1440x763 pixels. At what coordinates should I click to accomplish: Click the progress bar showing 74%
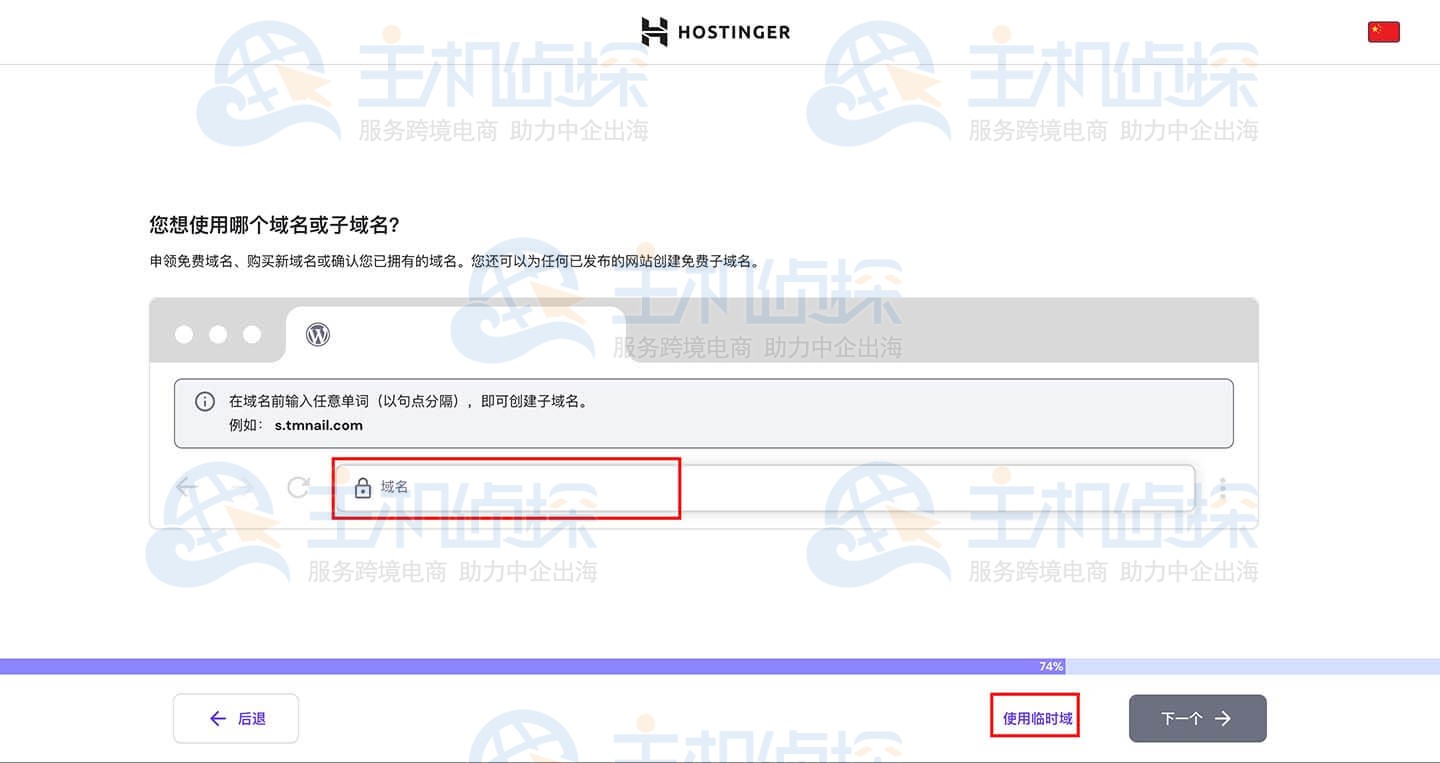tap(1049, 665)
